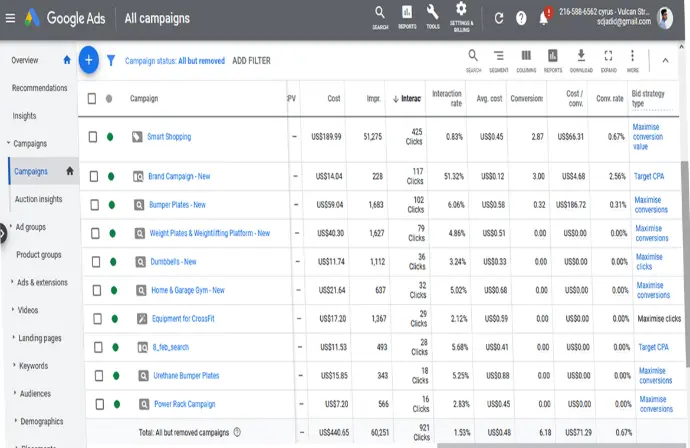Screen dimensions: 690x448
Task: Expand Keywords in sidebar
Action: pos(14,365)
